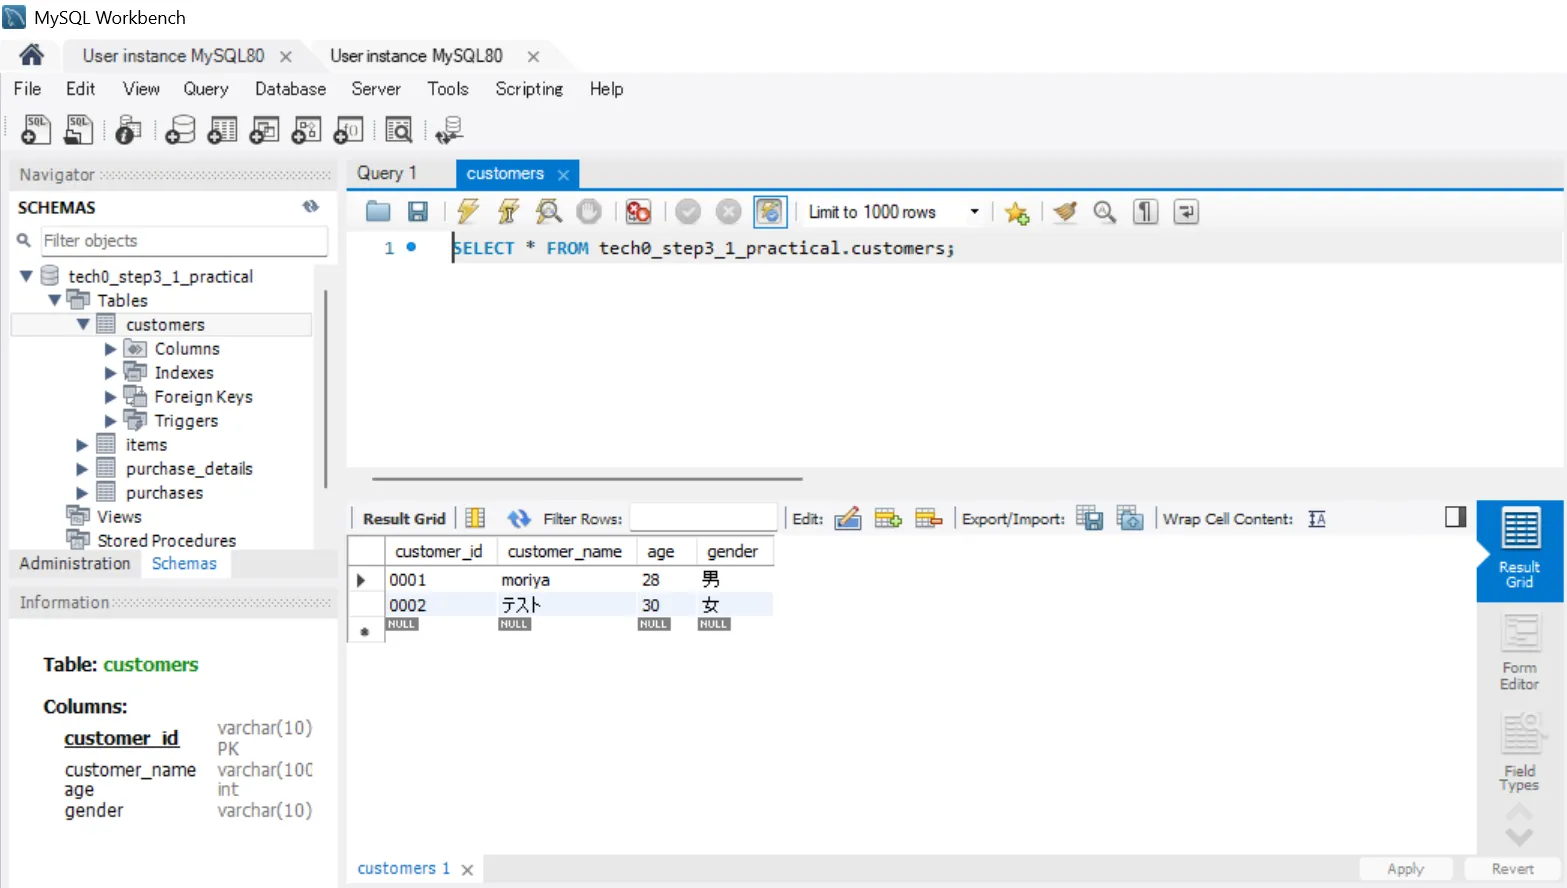Refresh the result grid data

pyautogui.click(x=518, y=518)
